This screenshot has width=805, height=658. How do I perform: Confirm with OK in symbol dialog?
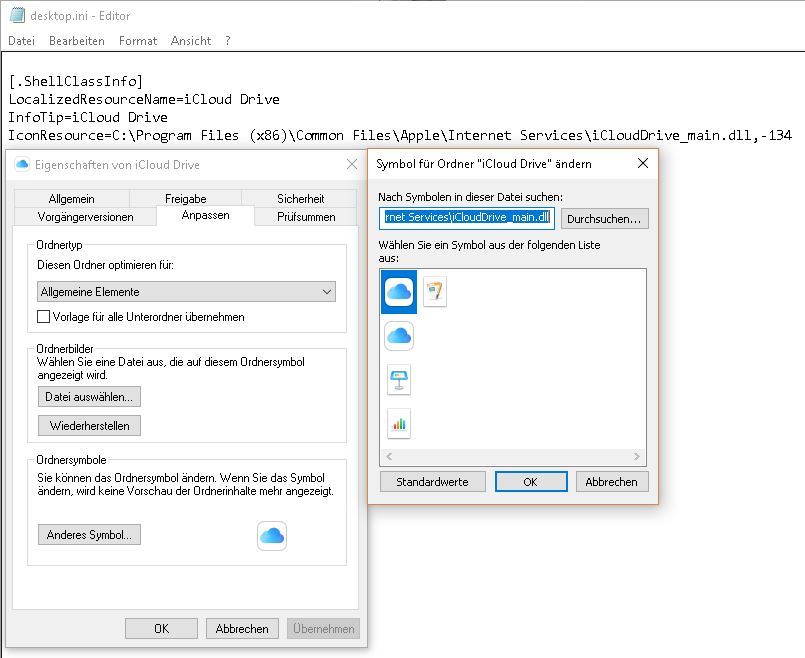531,482
